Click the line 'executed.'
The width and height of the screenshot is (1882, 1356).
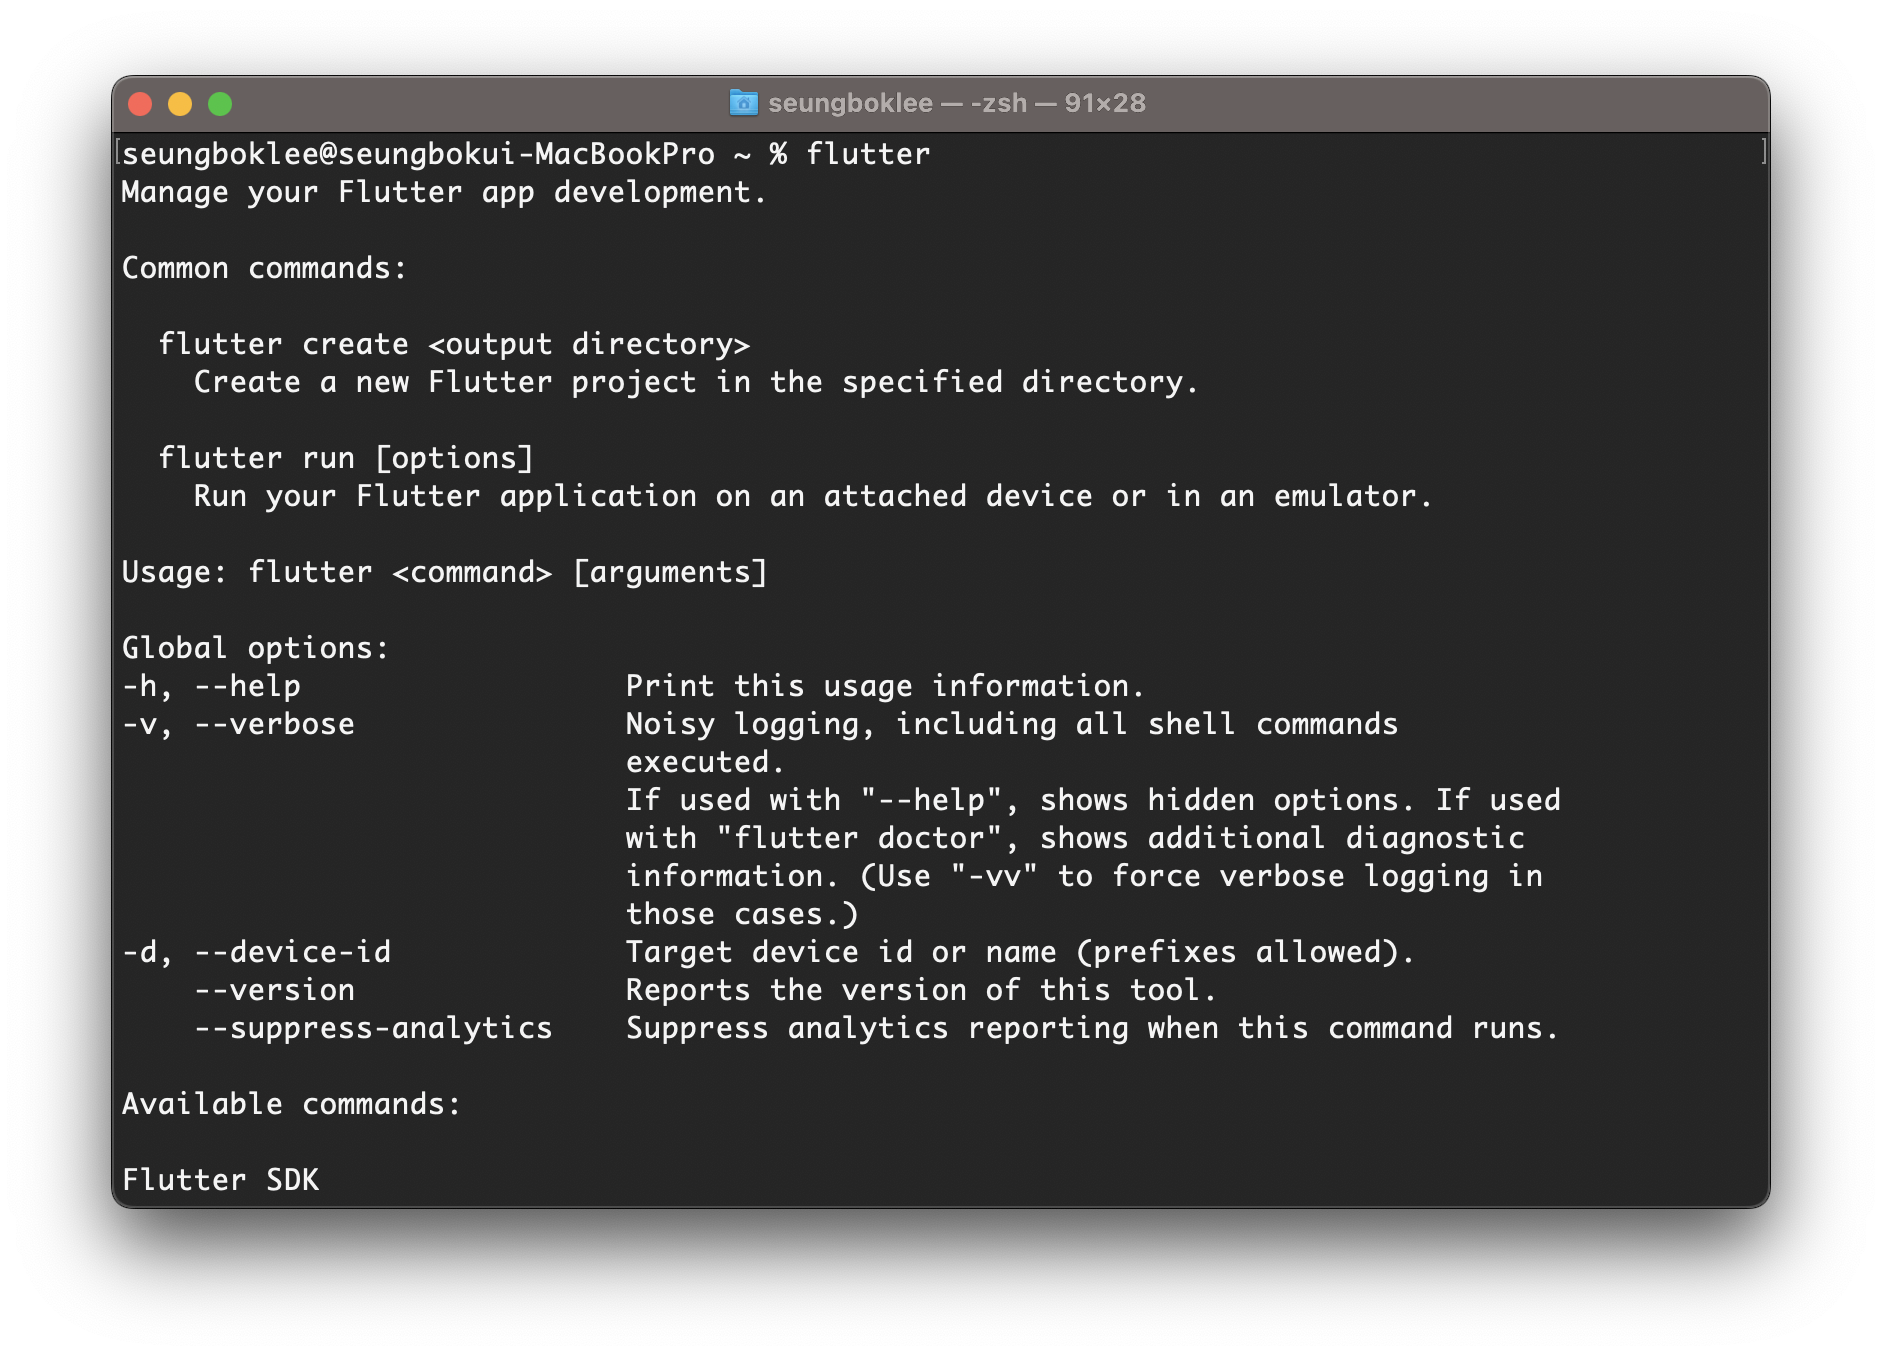[705, 762]
